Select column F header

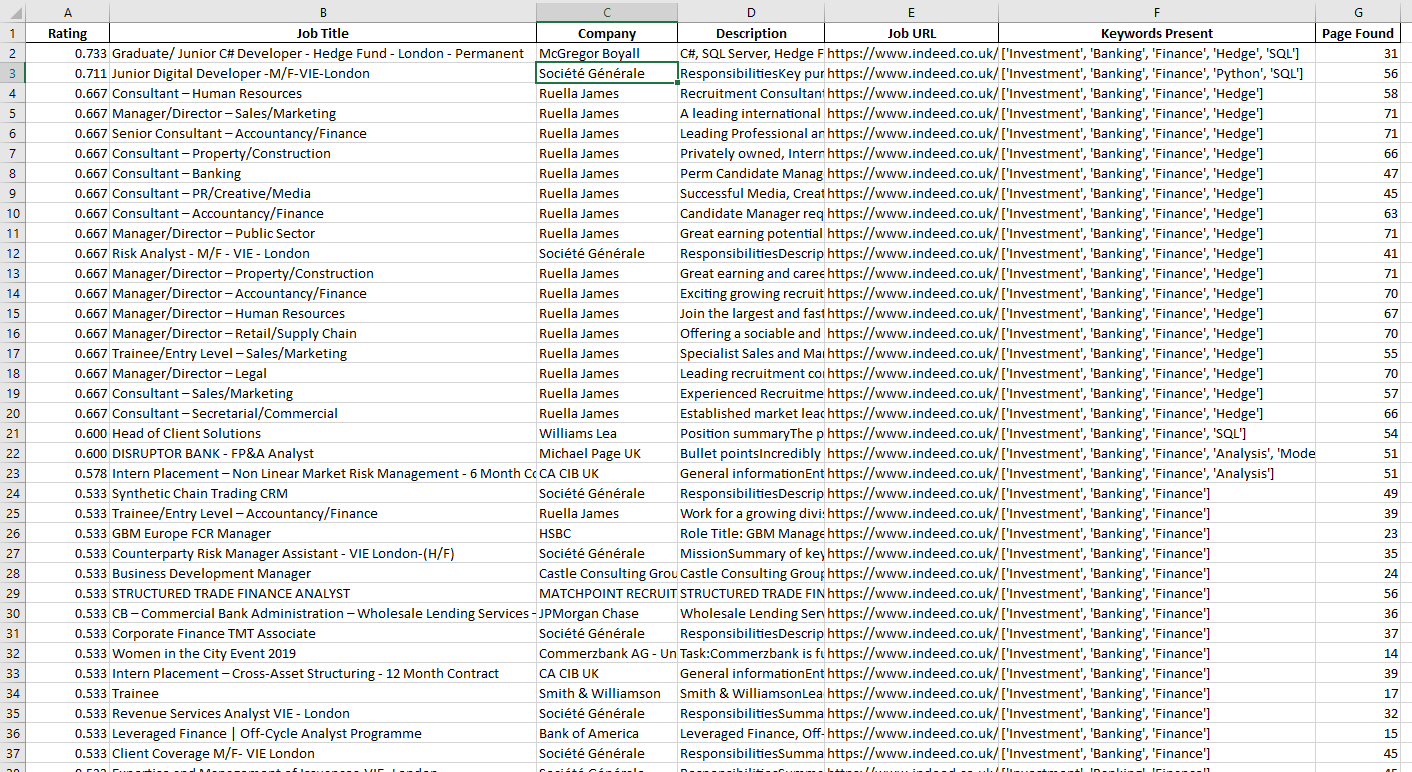1157,11
